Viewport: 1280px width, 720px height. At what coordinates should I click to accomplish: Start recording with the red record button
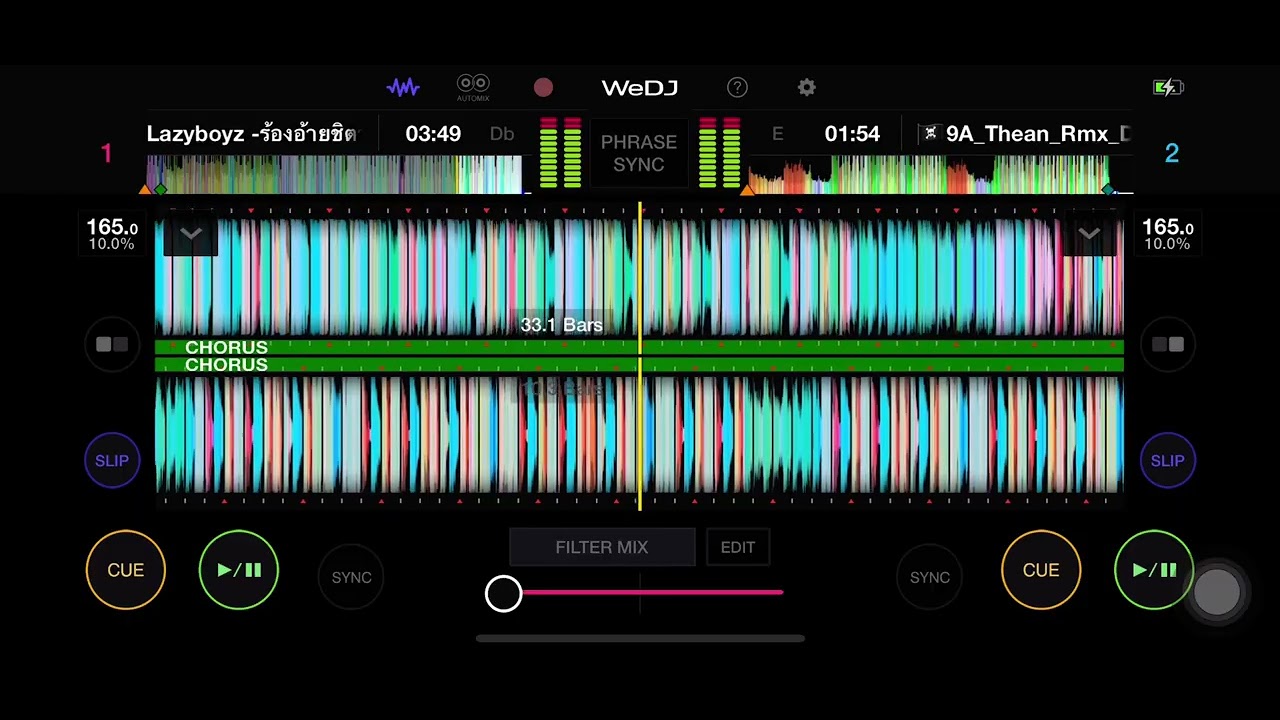[543, 88]
